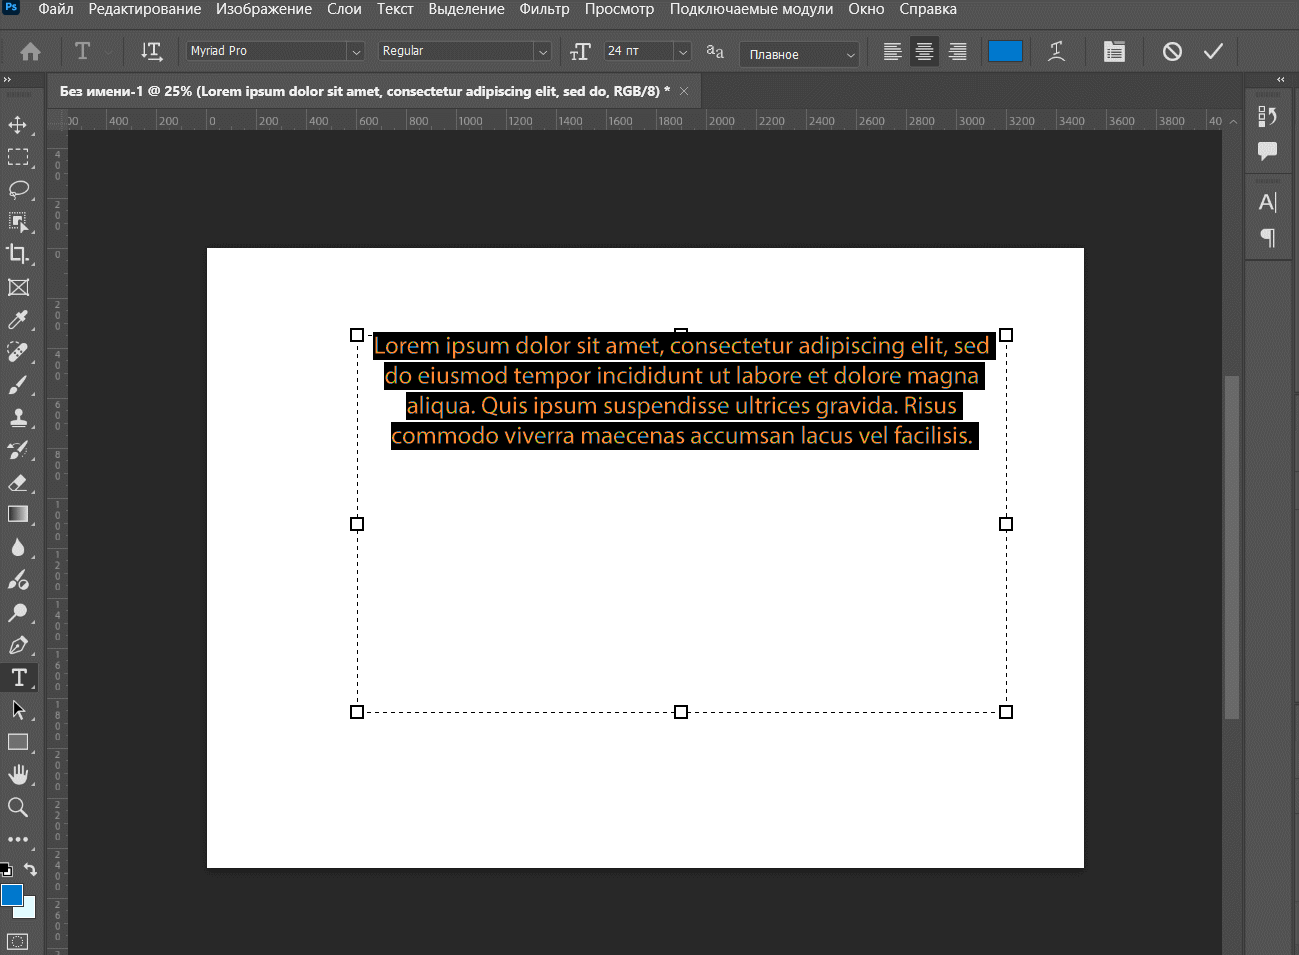Open the Фильтр menu
This screenshot has height=955, width=1299.
coord(544,9)
